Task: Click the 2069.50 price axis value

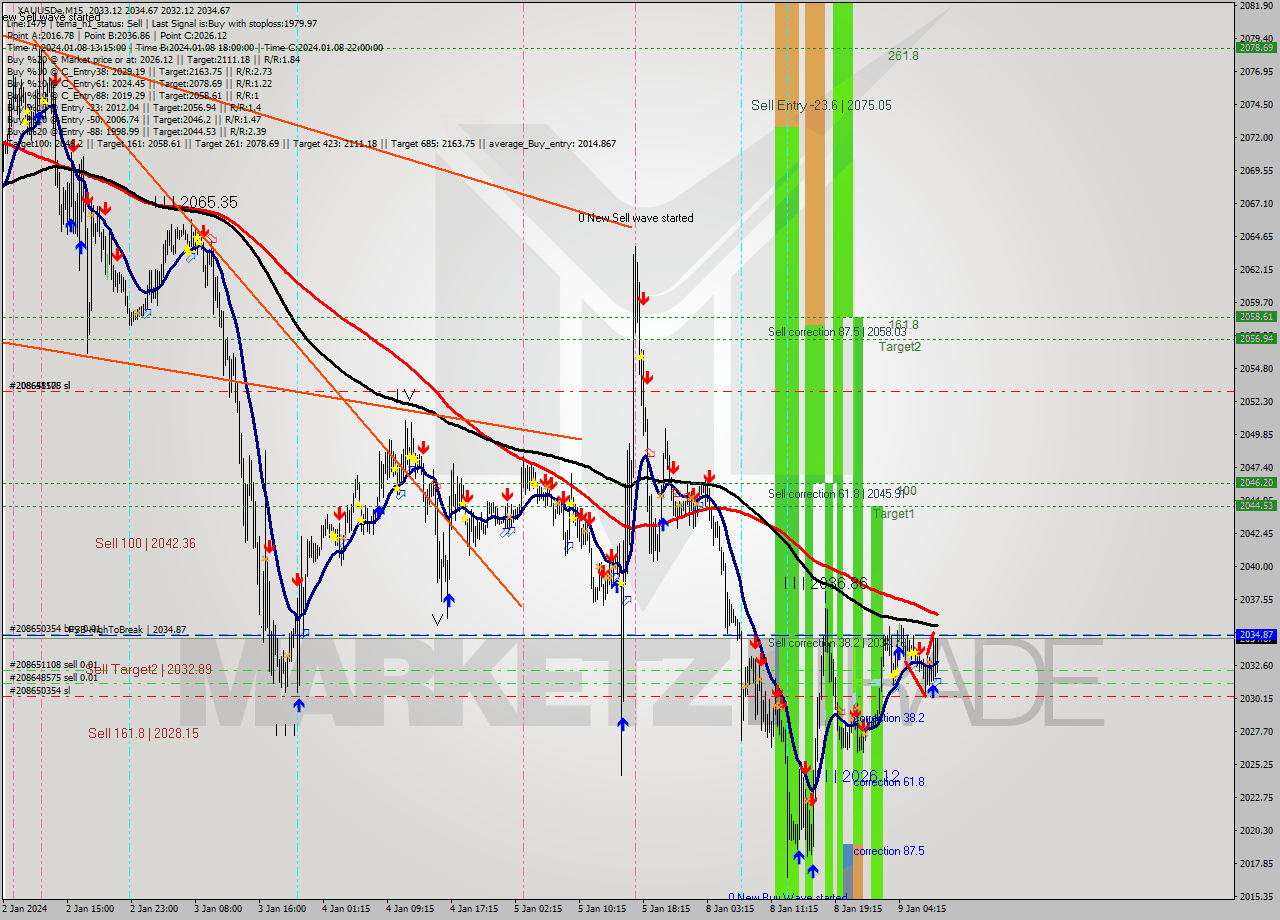Action: (1255, 170)
